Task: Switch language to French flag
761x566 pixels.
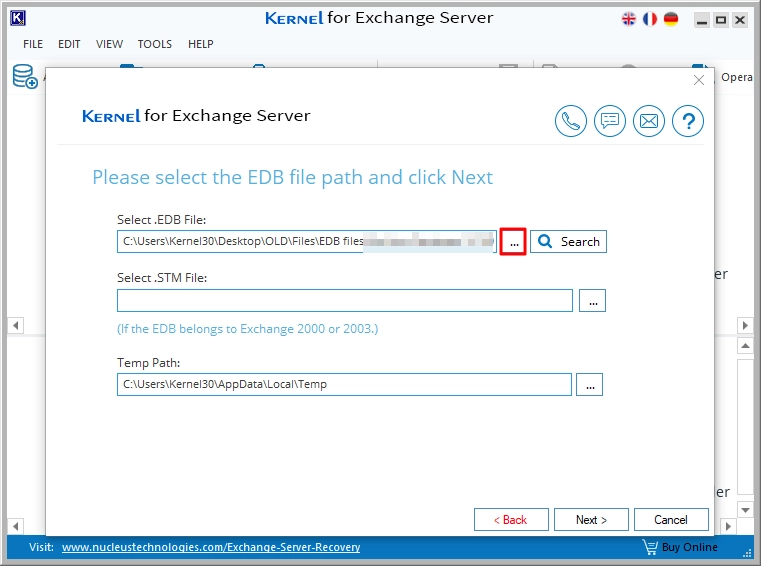Action: [650, 19]
